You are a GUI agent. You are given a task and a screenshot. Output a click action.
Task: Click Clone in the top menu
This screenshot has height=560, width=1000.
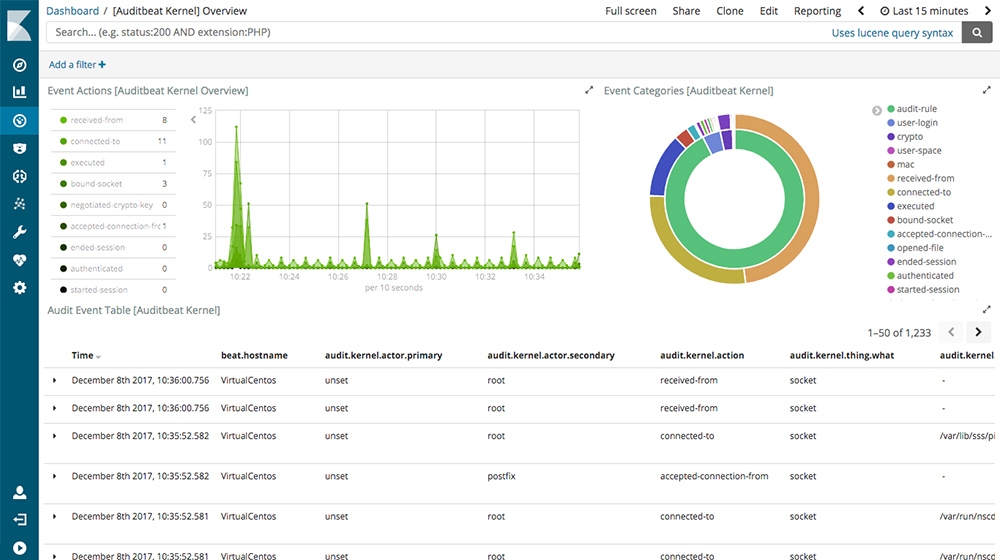coord(730,11)
